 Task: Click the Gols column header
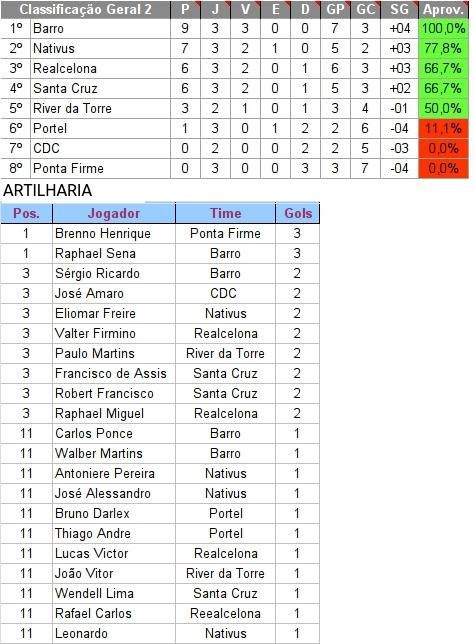coord(298,213)
